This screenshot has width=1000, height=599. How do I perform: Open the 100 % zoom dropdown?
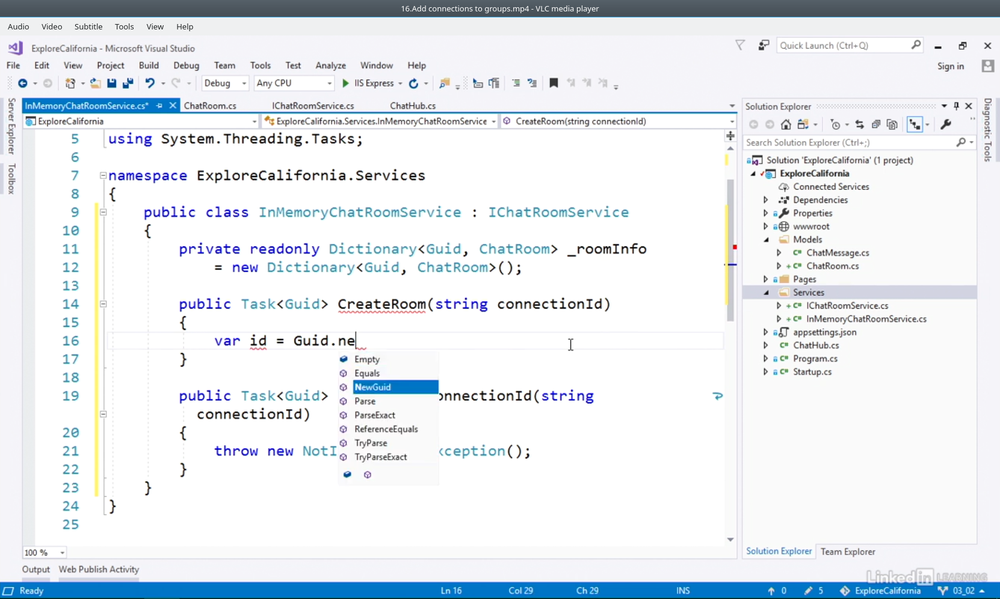(x=45, y=552)
